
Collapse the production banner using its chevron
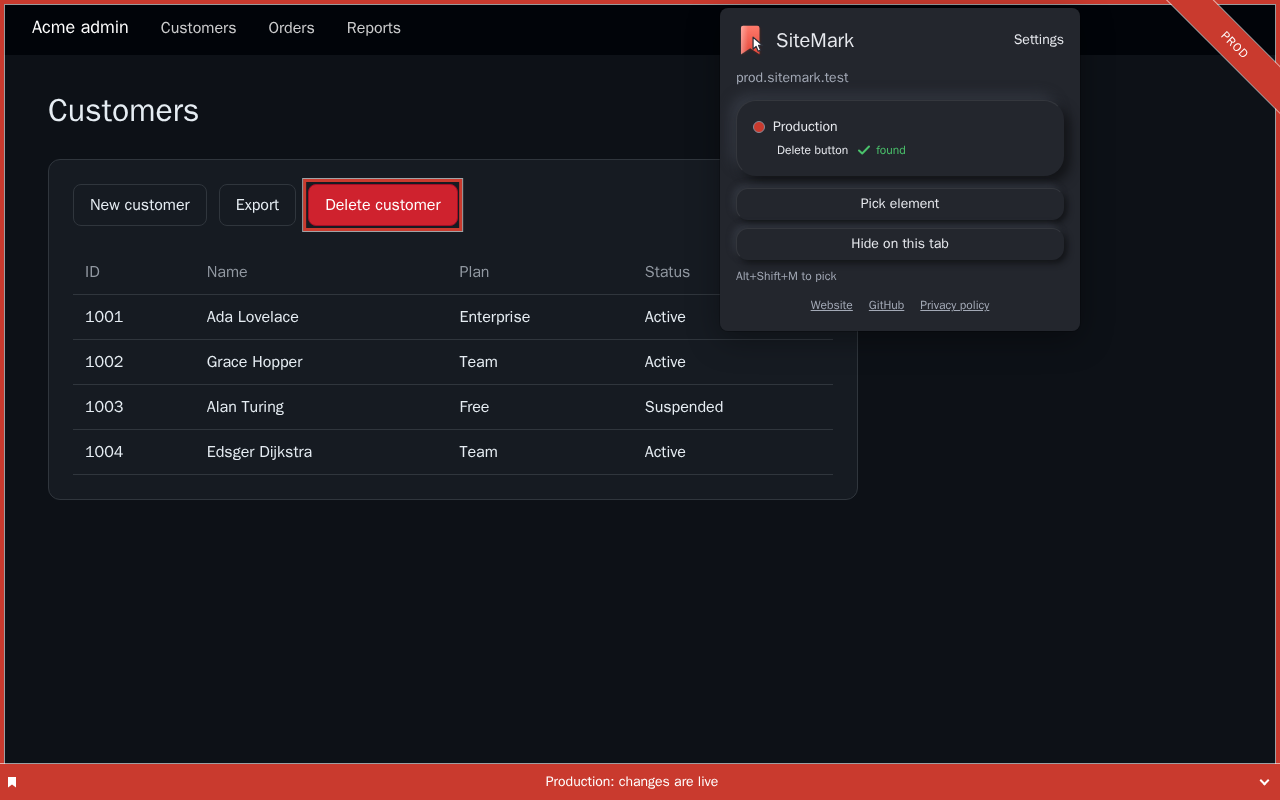(x=1265, y=782)
